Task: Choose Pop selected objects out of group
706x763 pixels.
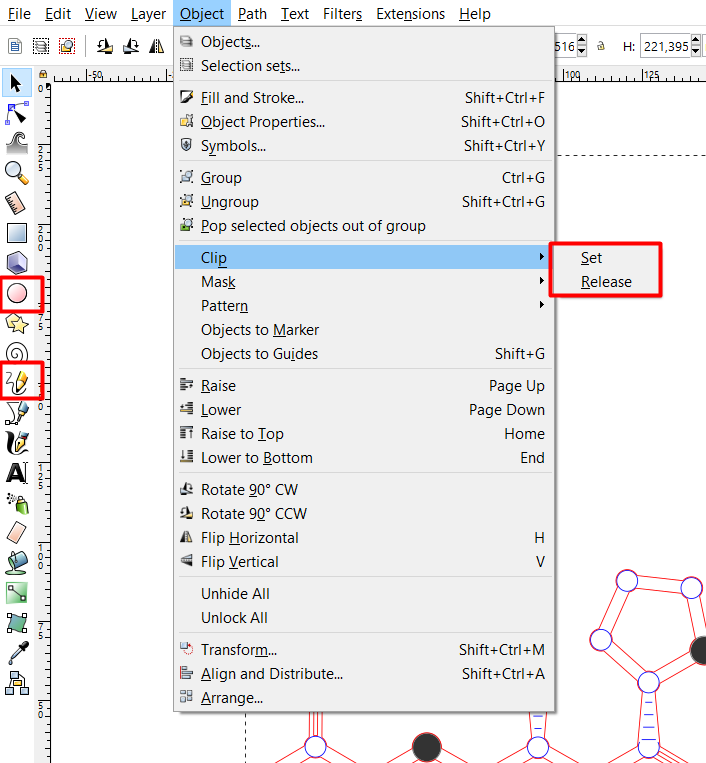Action: 364,226
